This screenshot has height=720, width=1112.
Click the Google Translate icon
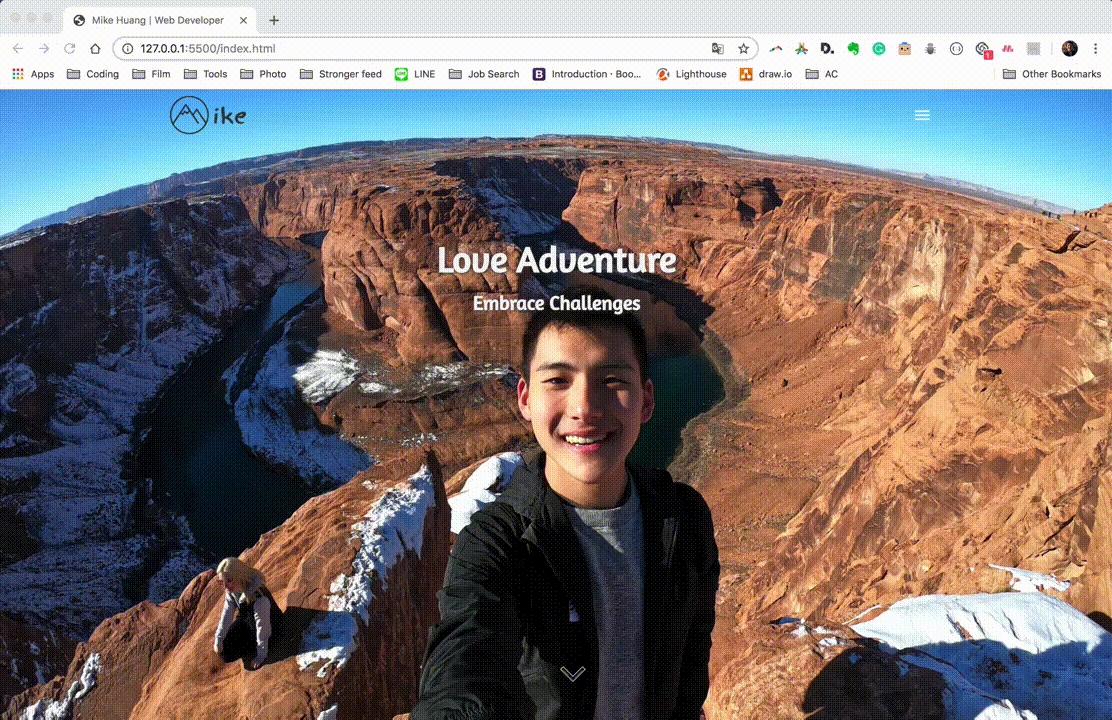718,48
